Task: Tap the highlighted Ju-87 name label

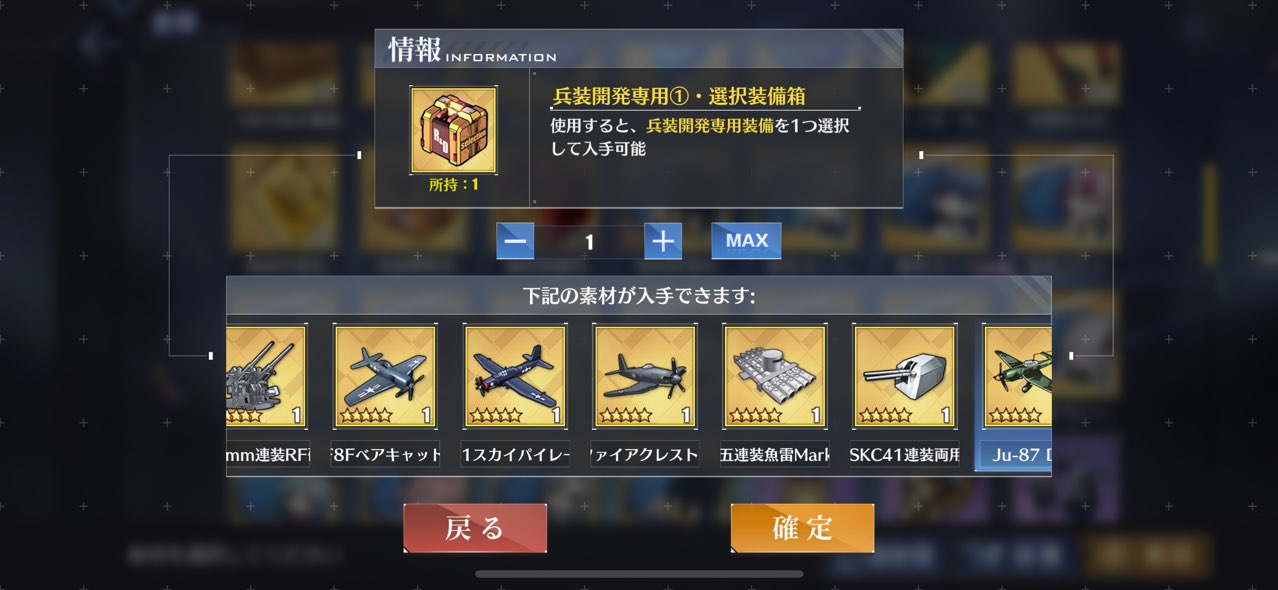Action: point(1014,455)
